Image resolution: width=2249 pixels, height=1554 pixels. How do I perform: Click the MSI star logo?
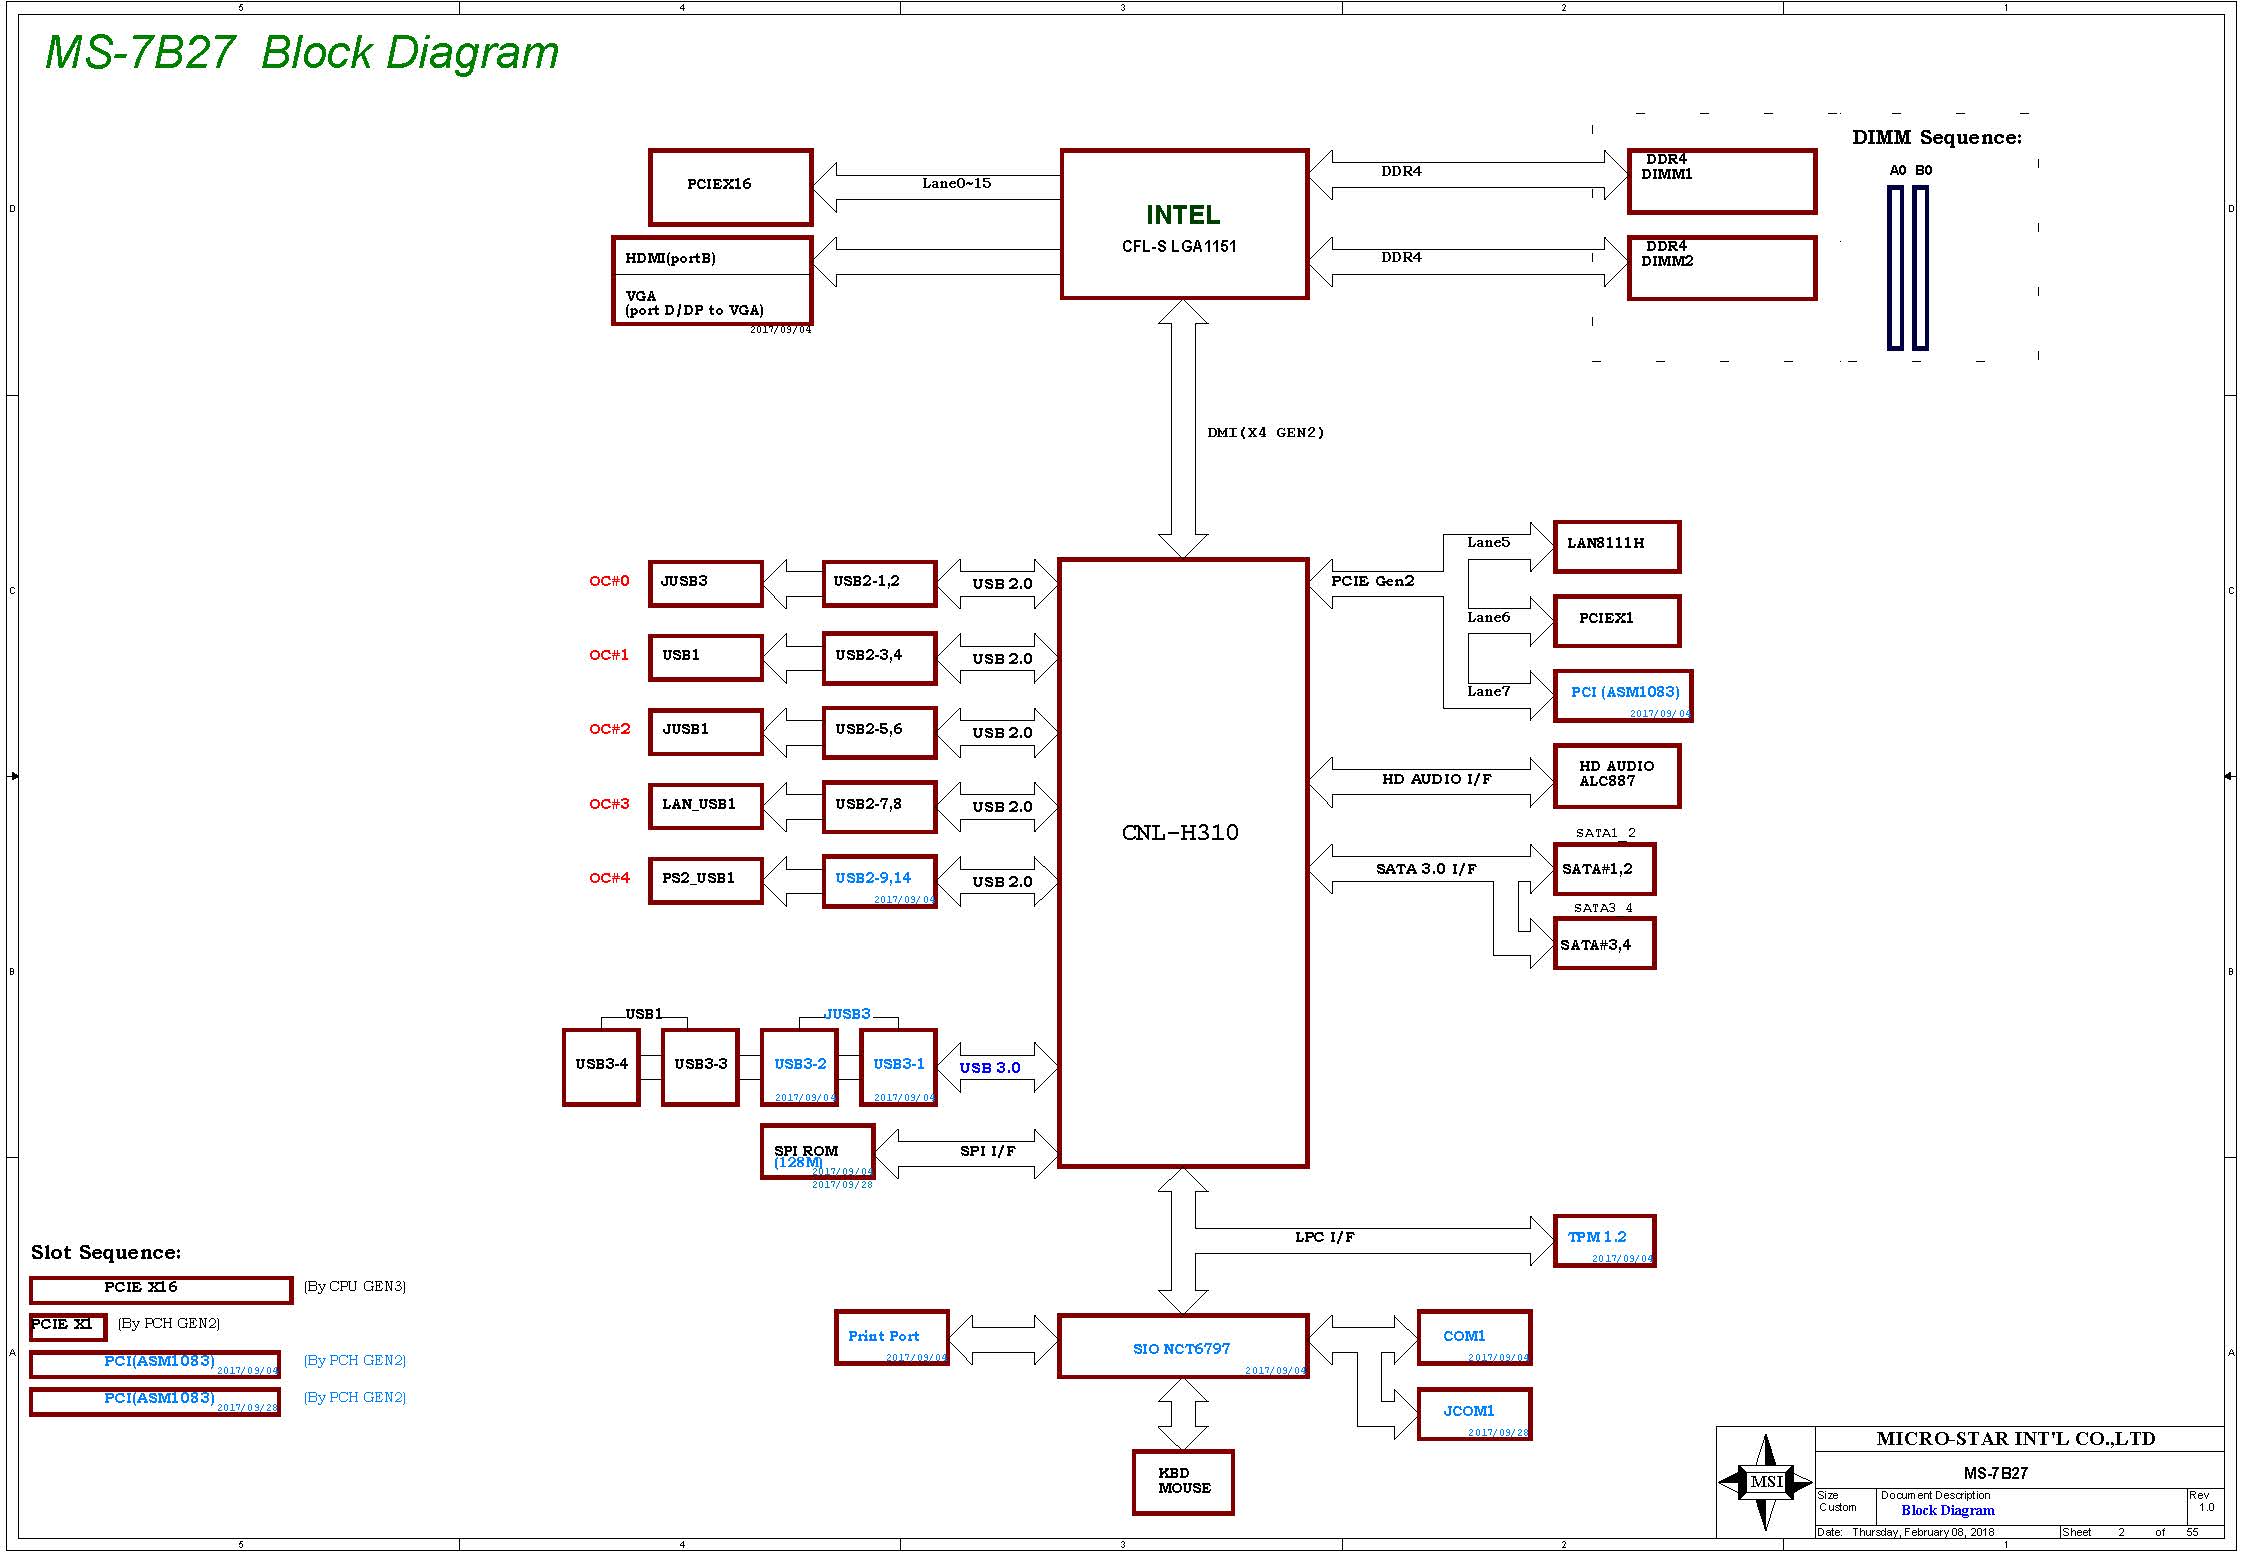1765,1483
